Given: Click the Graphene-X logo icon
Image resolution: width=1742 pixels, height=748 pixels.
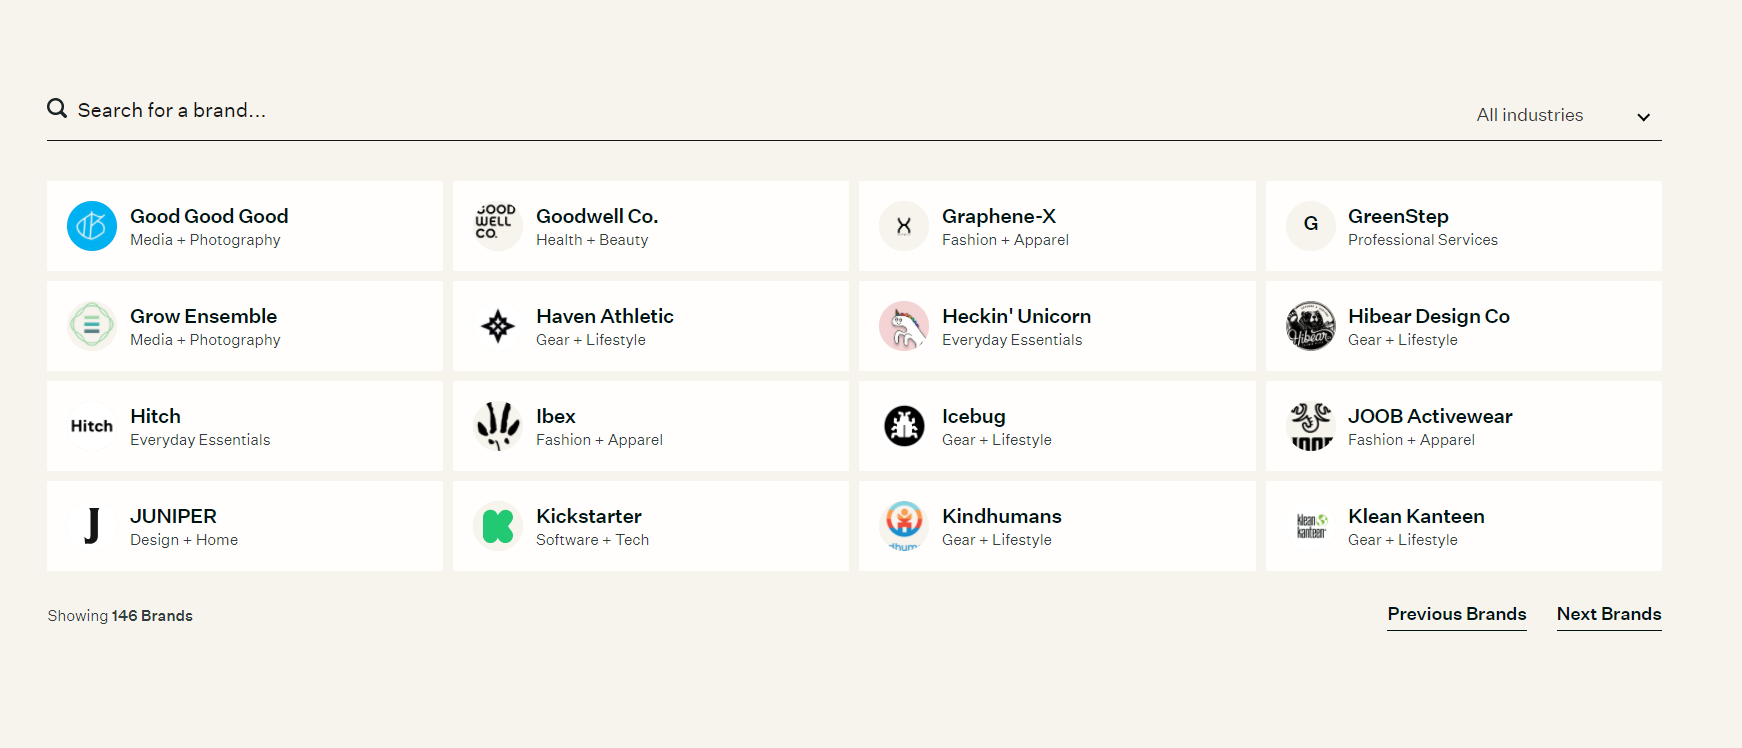Looking at the screenshot, I should click(x=904, y=226).
